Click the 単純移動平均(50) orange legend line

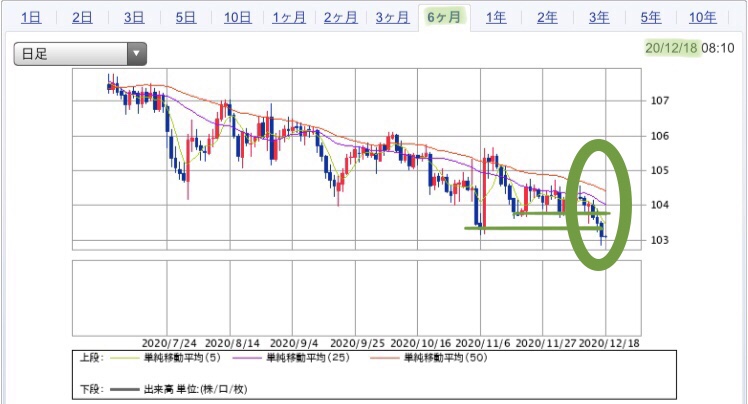point(384,358)
